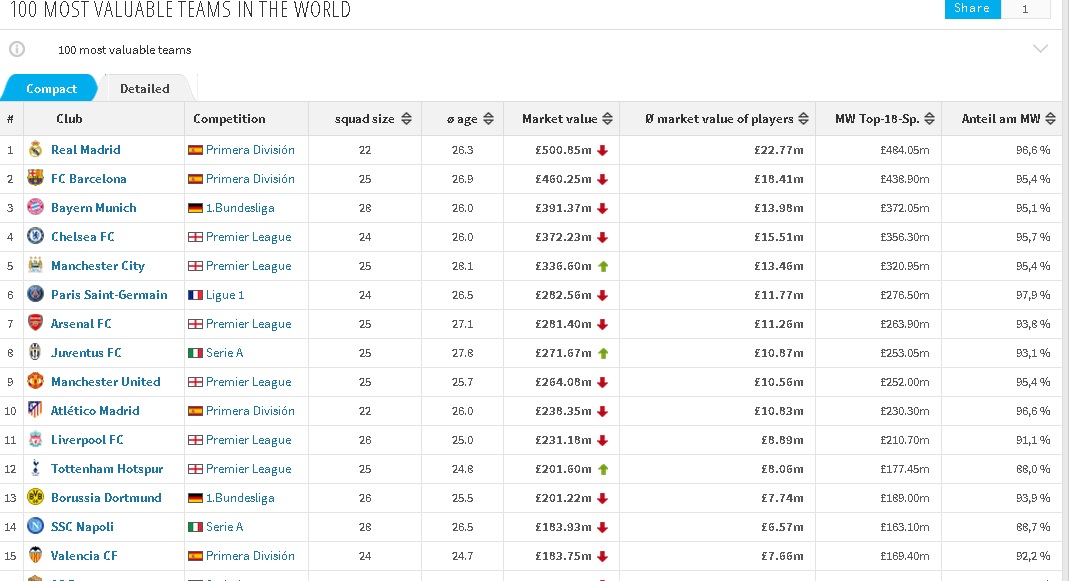1069x581 pixels.
Task: Switch to the Detailed tab
Action: 145,89
